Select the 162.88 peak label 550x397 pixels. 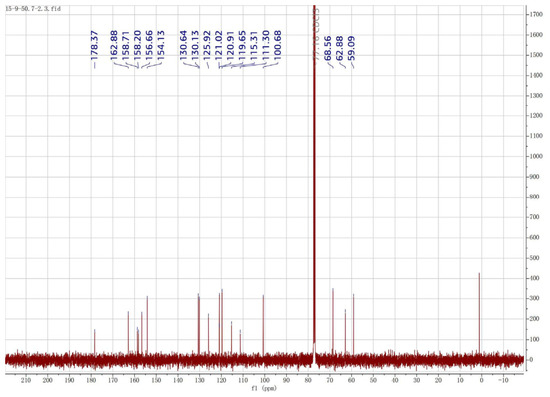tap(114, 45)
